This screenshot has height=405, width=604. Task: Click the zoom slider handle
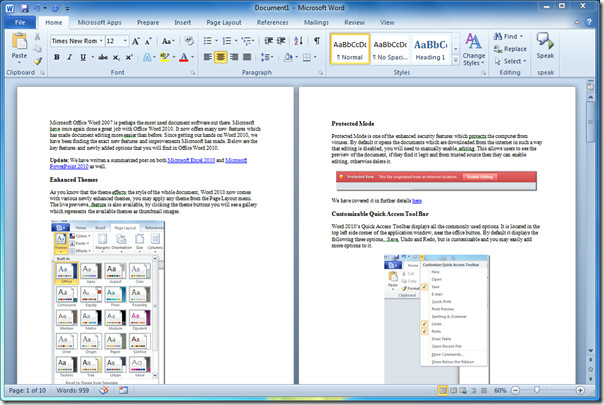[537, 390]
